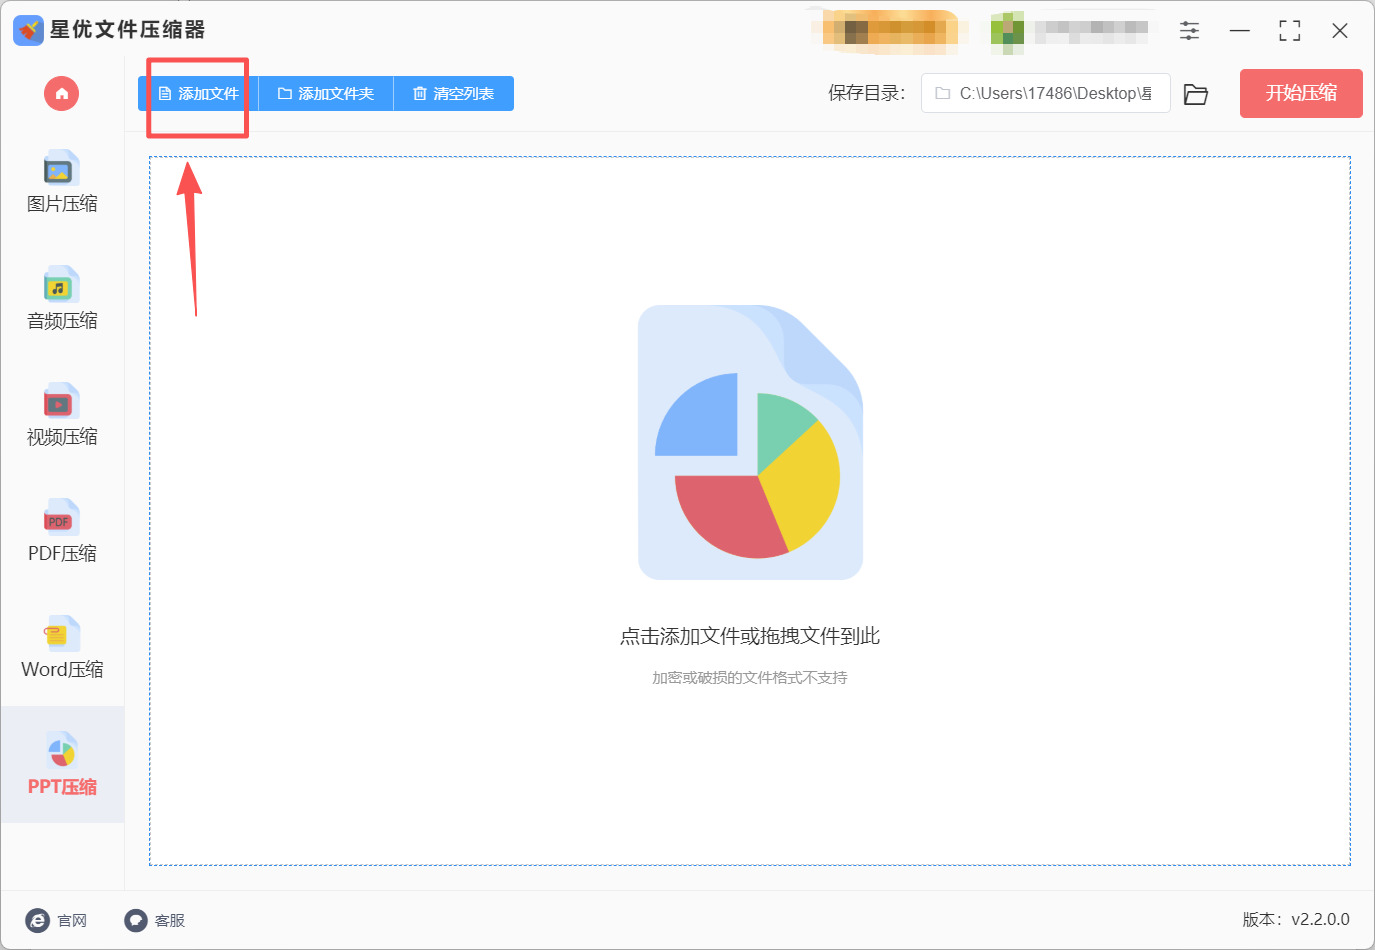1375x950 pixels.
Task: Open the 官网 official website link
Action: point(56,920)
